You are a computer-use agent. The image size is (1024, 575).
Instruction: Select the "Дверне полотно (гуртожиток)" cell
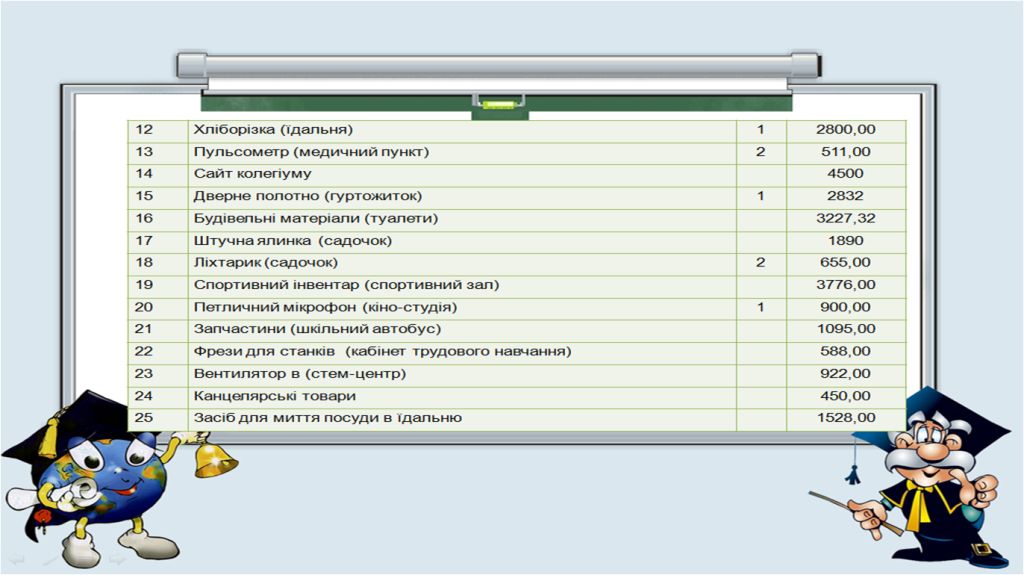coord(462,197)
